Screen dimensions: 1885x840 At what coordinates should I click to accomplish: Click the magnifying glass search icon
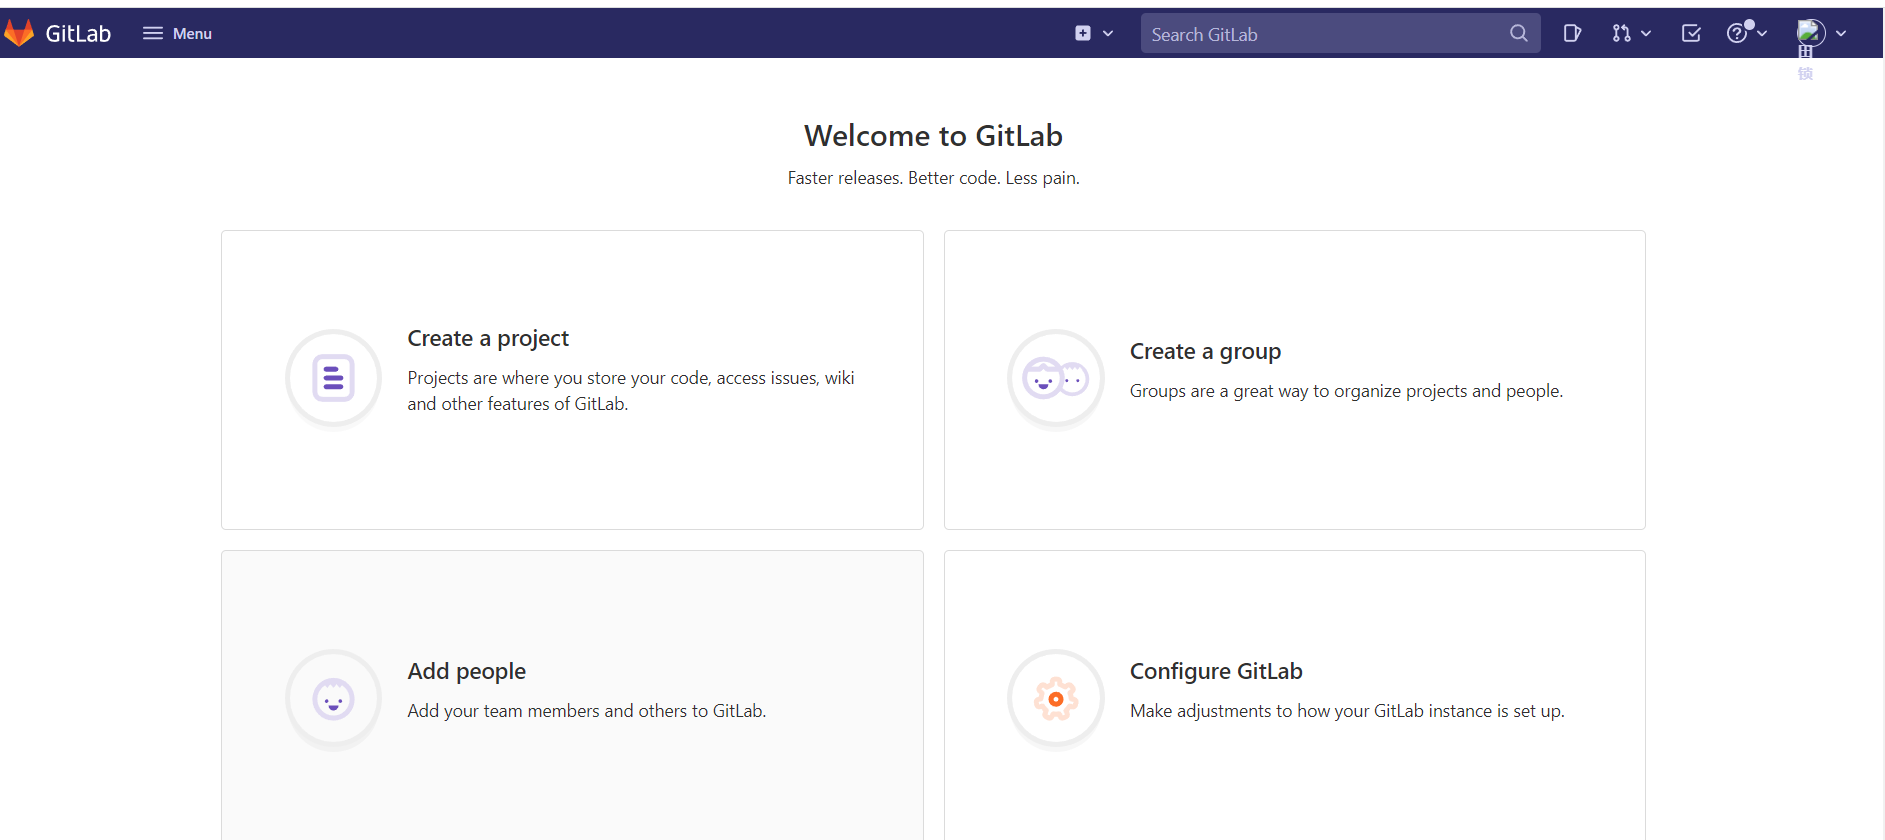coord(1518,33)
